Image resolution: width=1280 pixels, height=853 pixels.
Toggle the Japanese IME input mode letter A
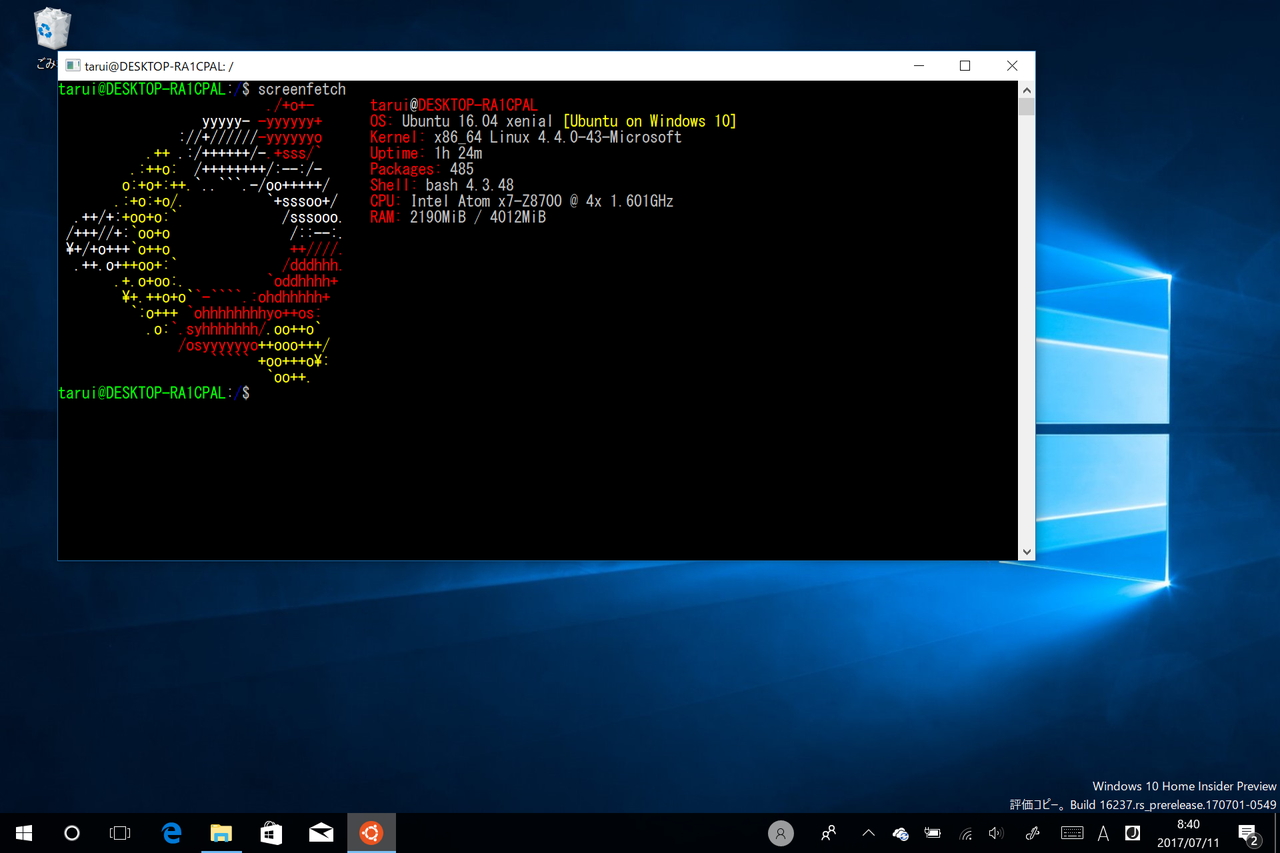[1103, 832]
